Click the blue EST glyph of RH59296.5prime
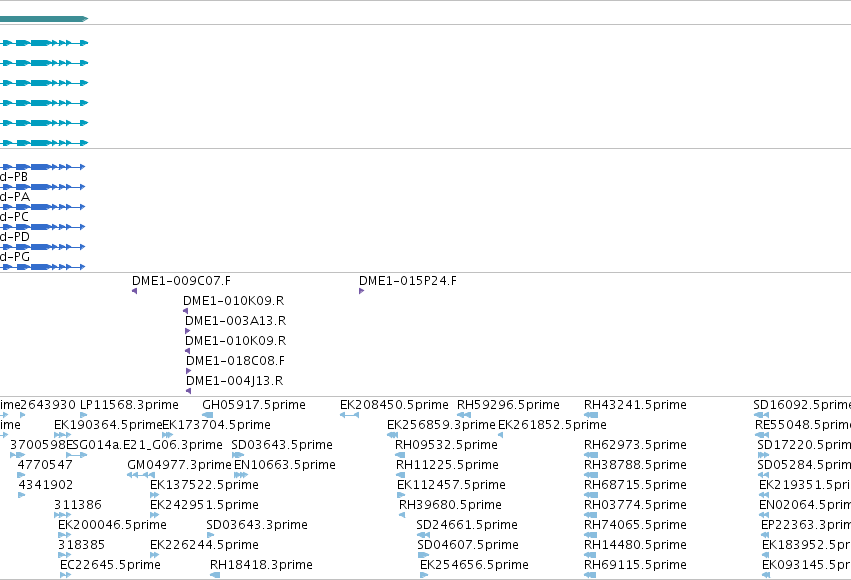Viewport: 851px width, 580px height. coord(463,415)
